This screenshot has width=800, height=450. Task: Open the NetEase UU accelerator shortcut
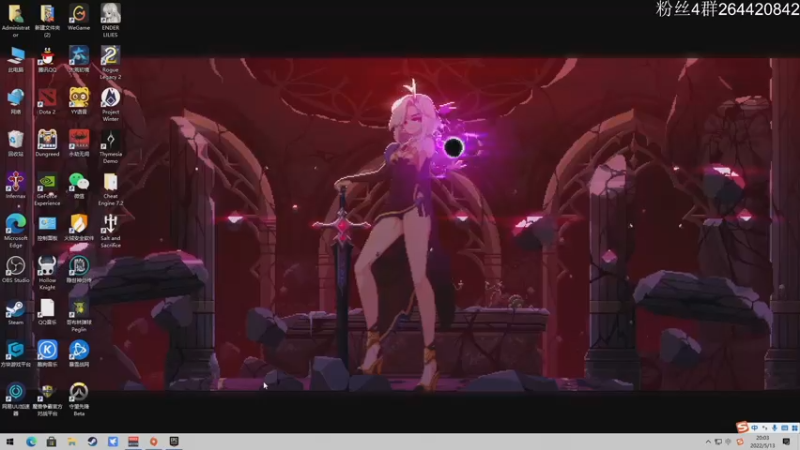pyautogui.click(x=15, y=399)
